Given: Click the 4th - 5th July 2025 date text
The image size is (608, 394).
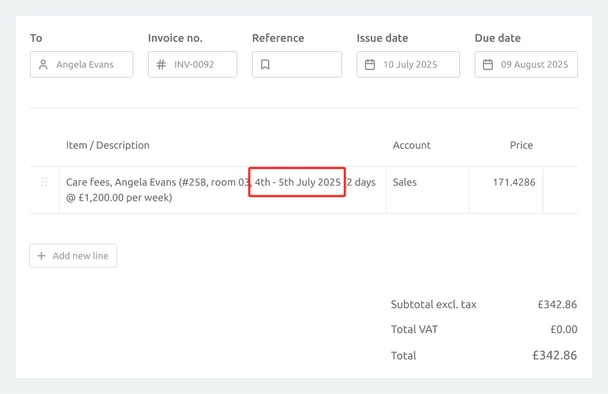Looking at the screenshot, I should pyautogui.click(x=297, y=182).
